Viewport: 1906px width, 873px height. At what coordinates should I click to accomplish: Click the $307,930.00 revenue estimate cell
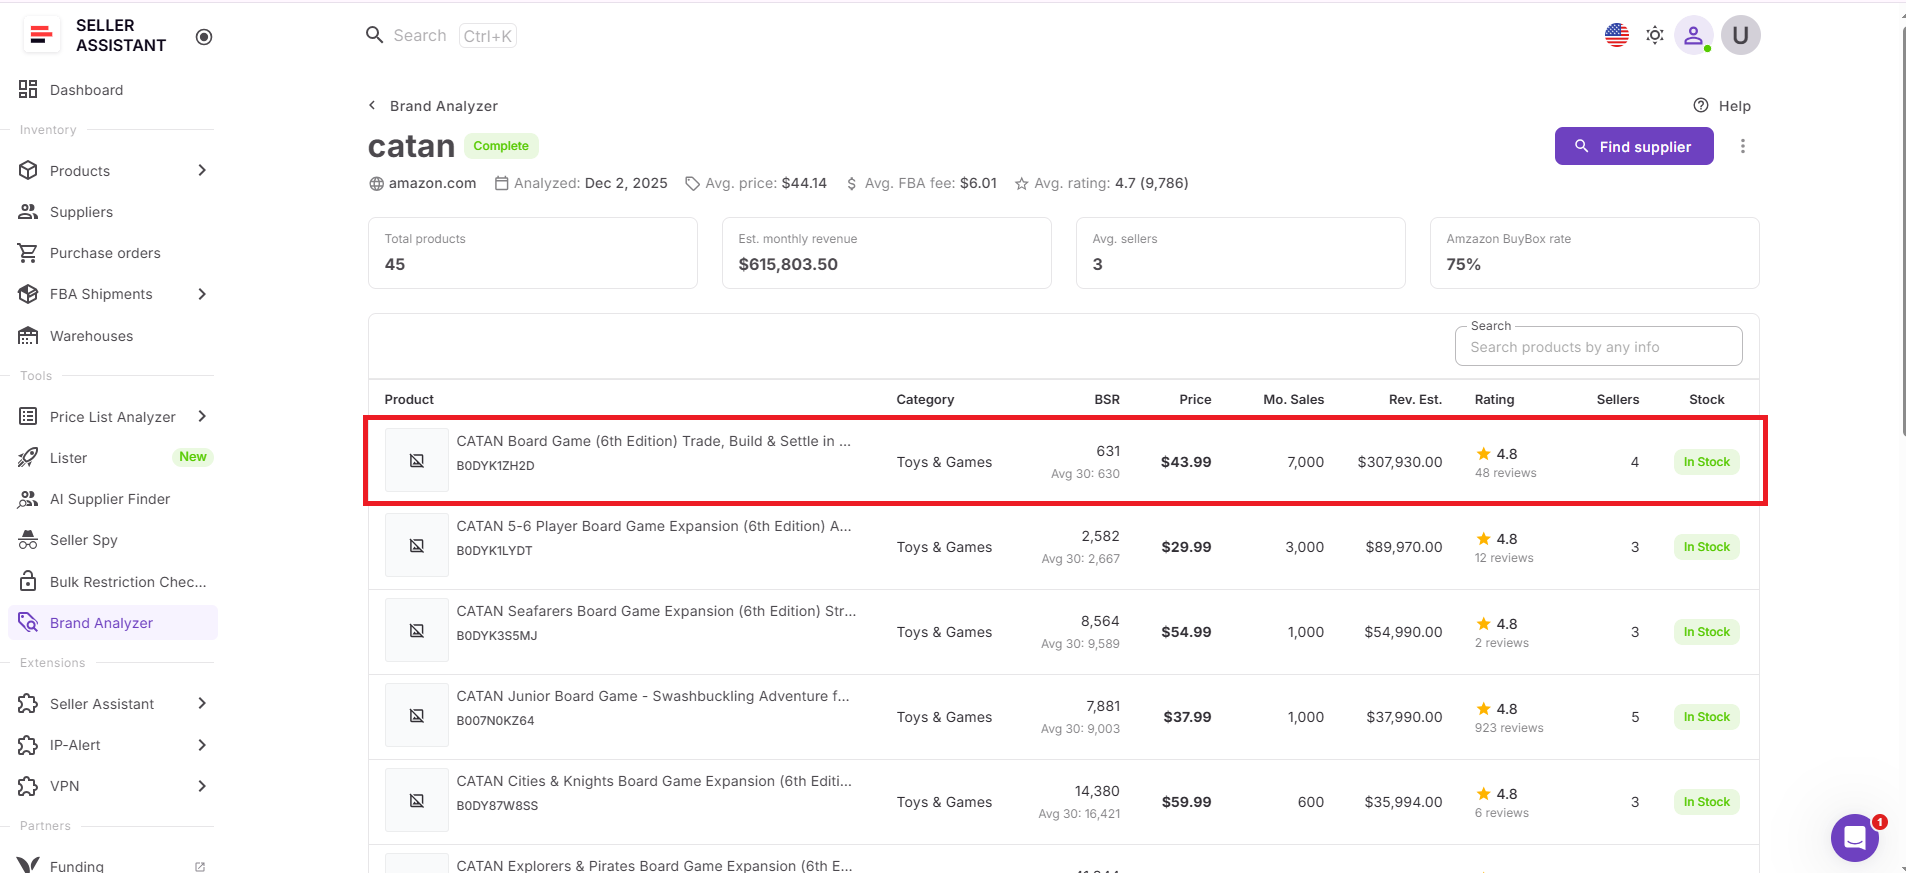coord(1400,462)
